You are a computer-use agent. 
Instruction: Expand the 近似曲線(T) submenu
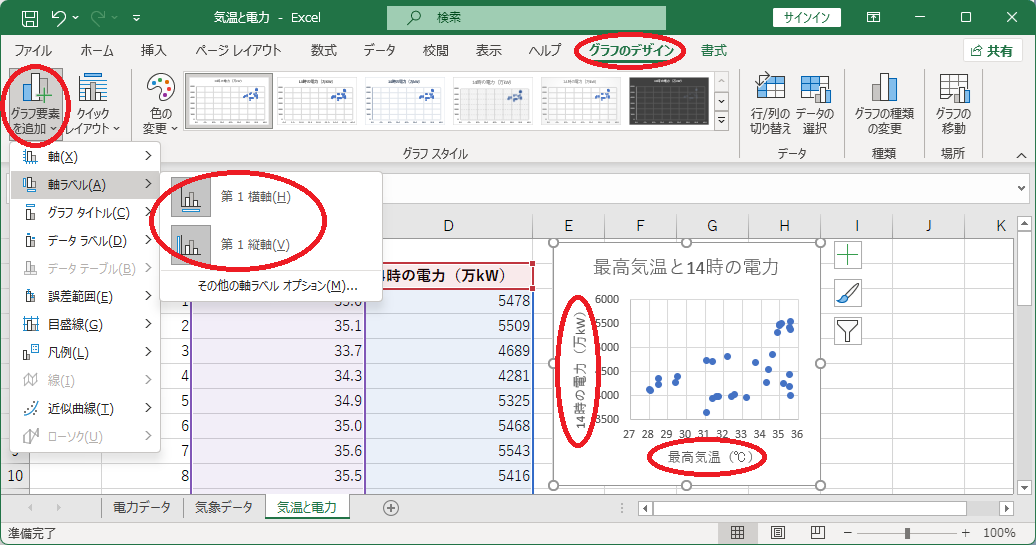pos(85,408)
